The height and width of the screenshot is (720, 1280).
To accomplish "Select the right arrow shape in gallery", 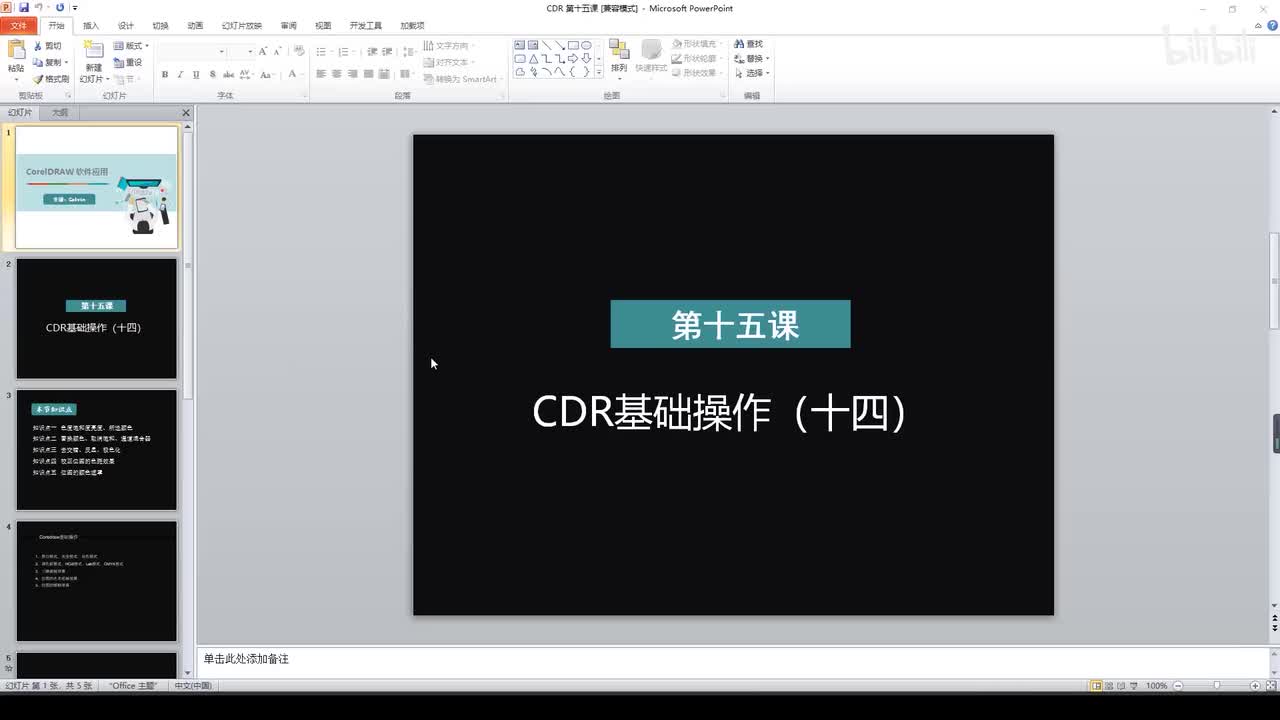I will point(573,58).
